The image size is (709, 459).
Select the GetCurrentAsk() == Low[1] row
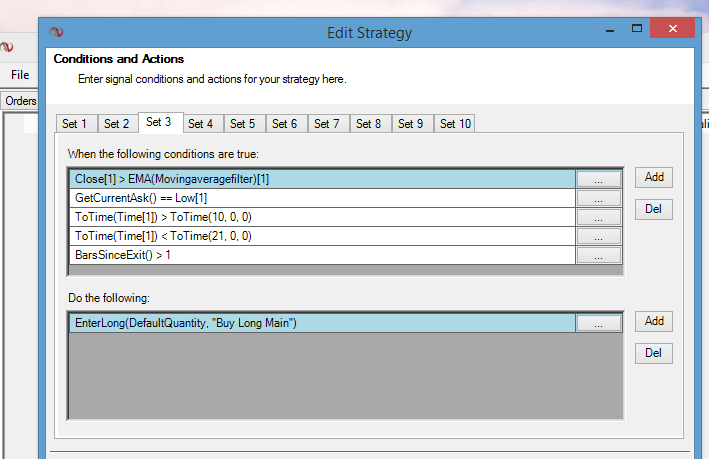320,199
